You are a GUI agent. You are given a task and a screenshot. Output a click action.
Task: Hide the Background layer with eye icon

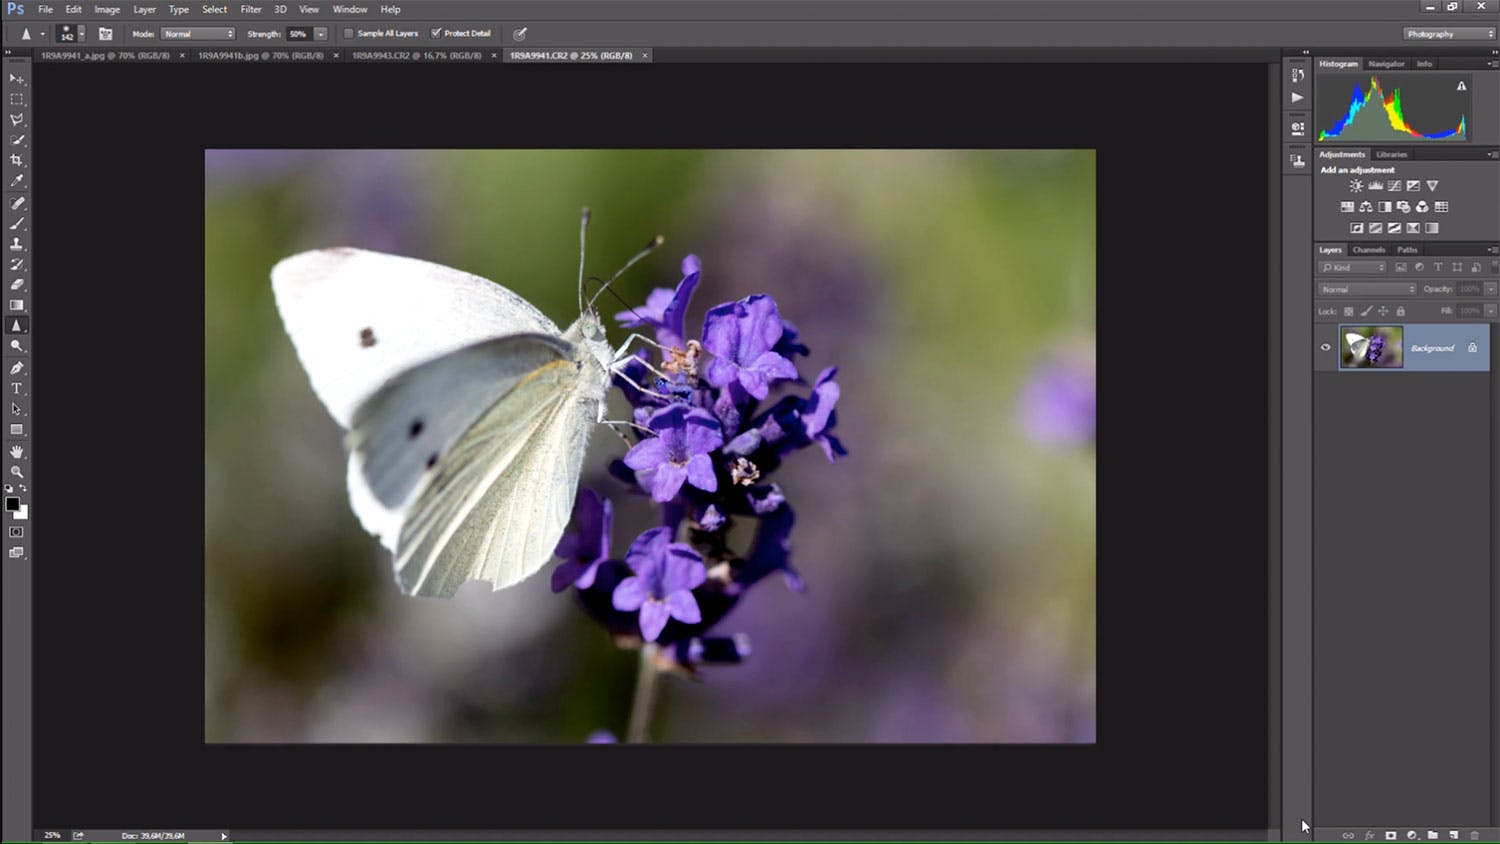(1326, 348)
